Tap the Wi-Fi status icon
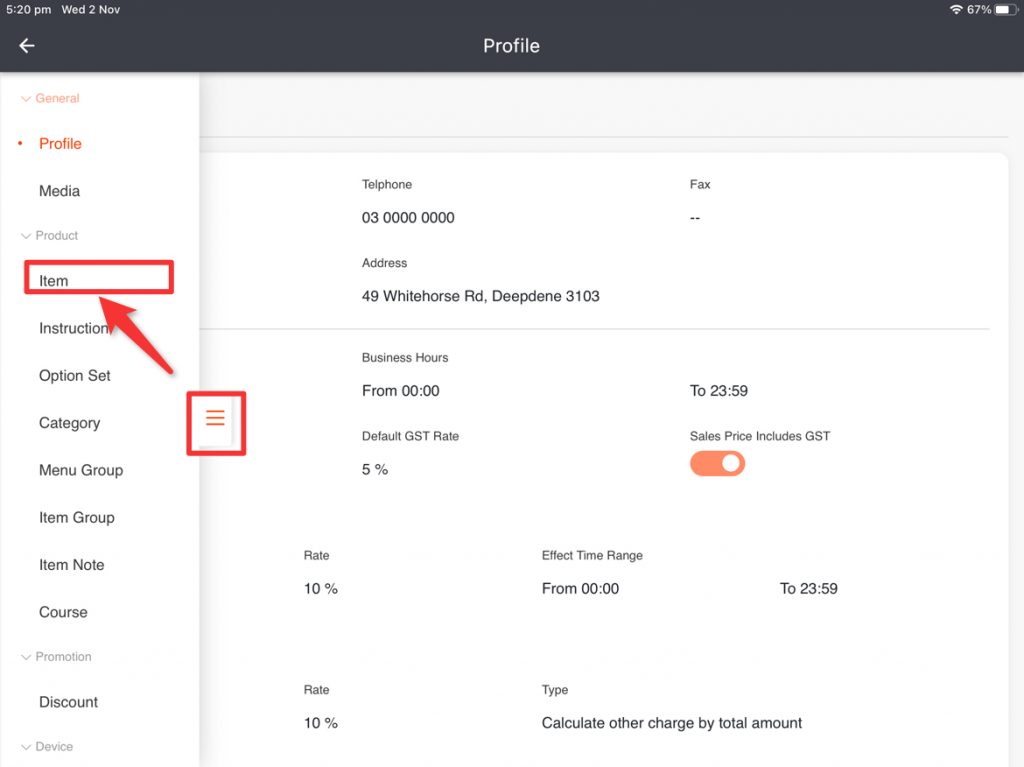The height and width of the screenshot is (767, 1024). [956, 9]
